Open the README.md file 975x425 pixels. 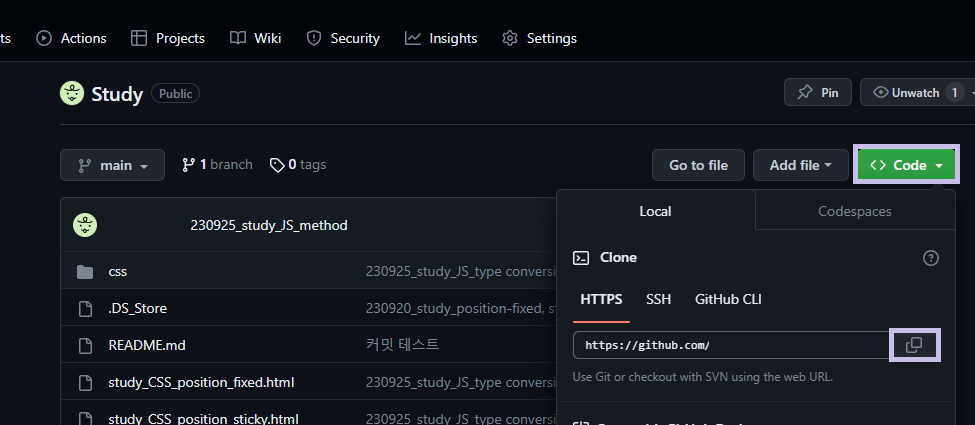147,345
